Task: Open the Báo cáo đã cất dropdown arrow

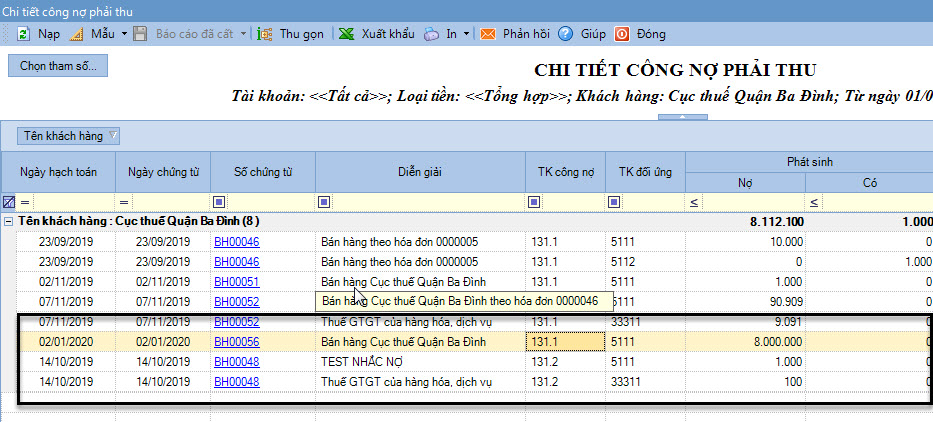Action: [x=243, y=34]
